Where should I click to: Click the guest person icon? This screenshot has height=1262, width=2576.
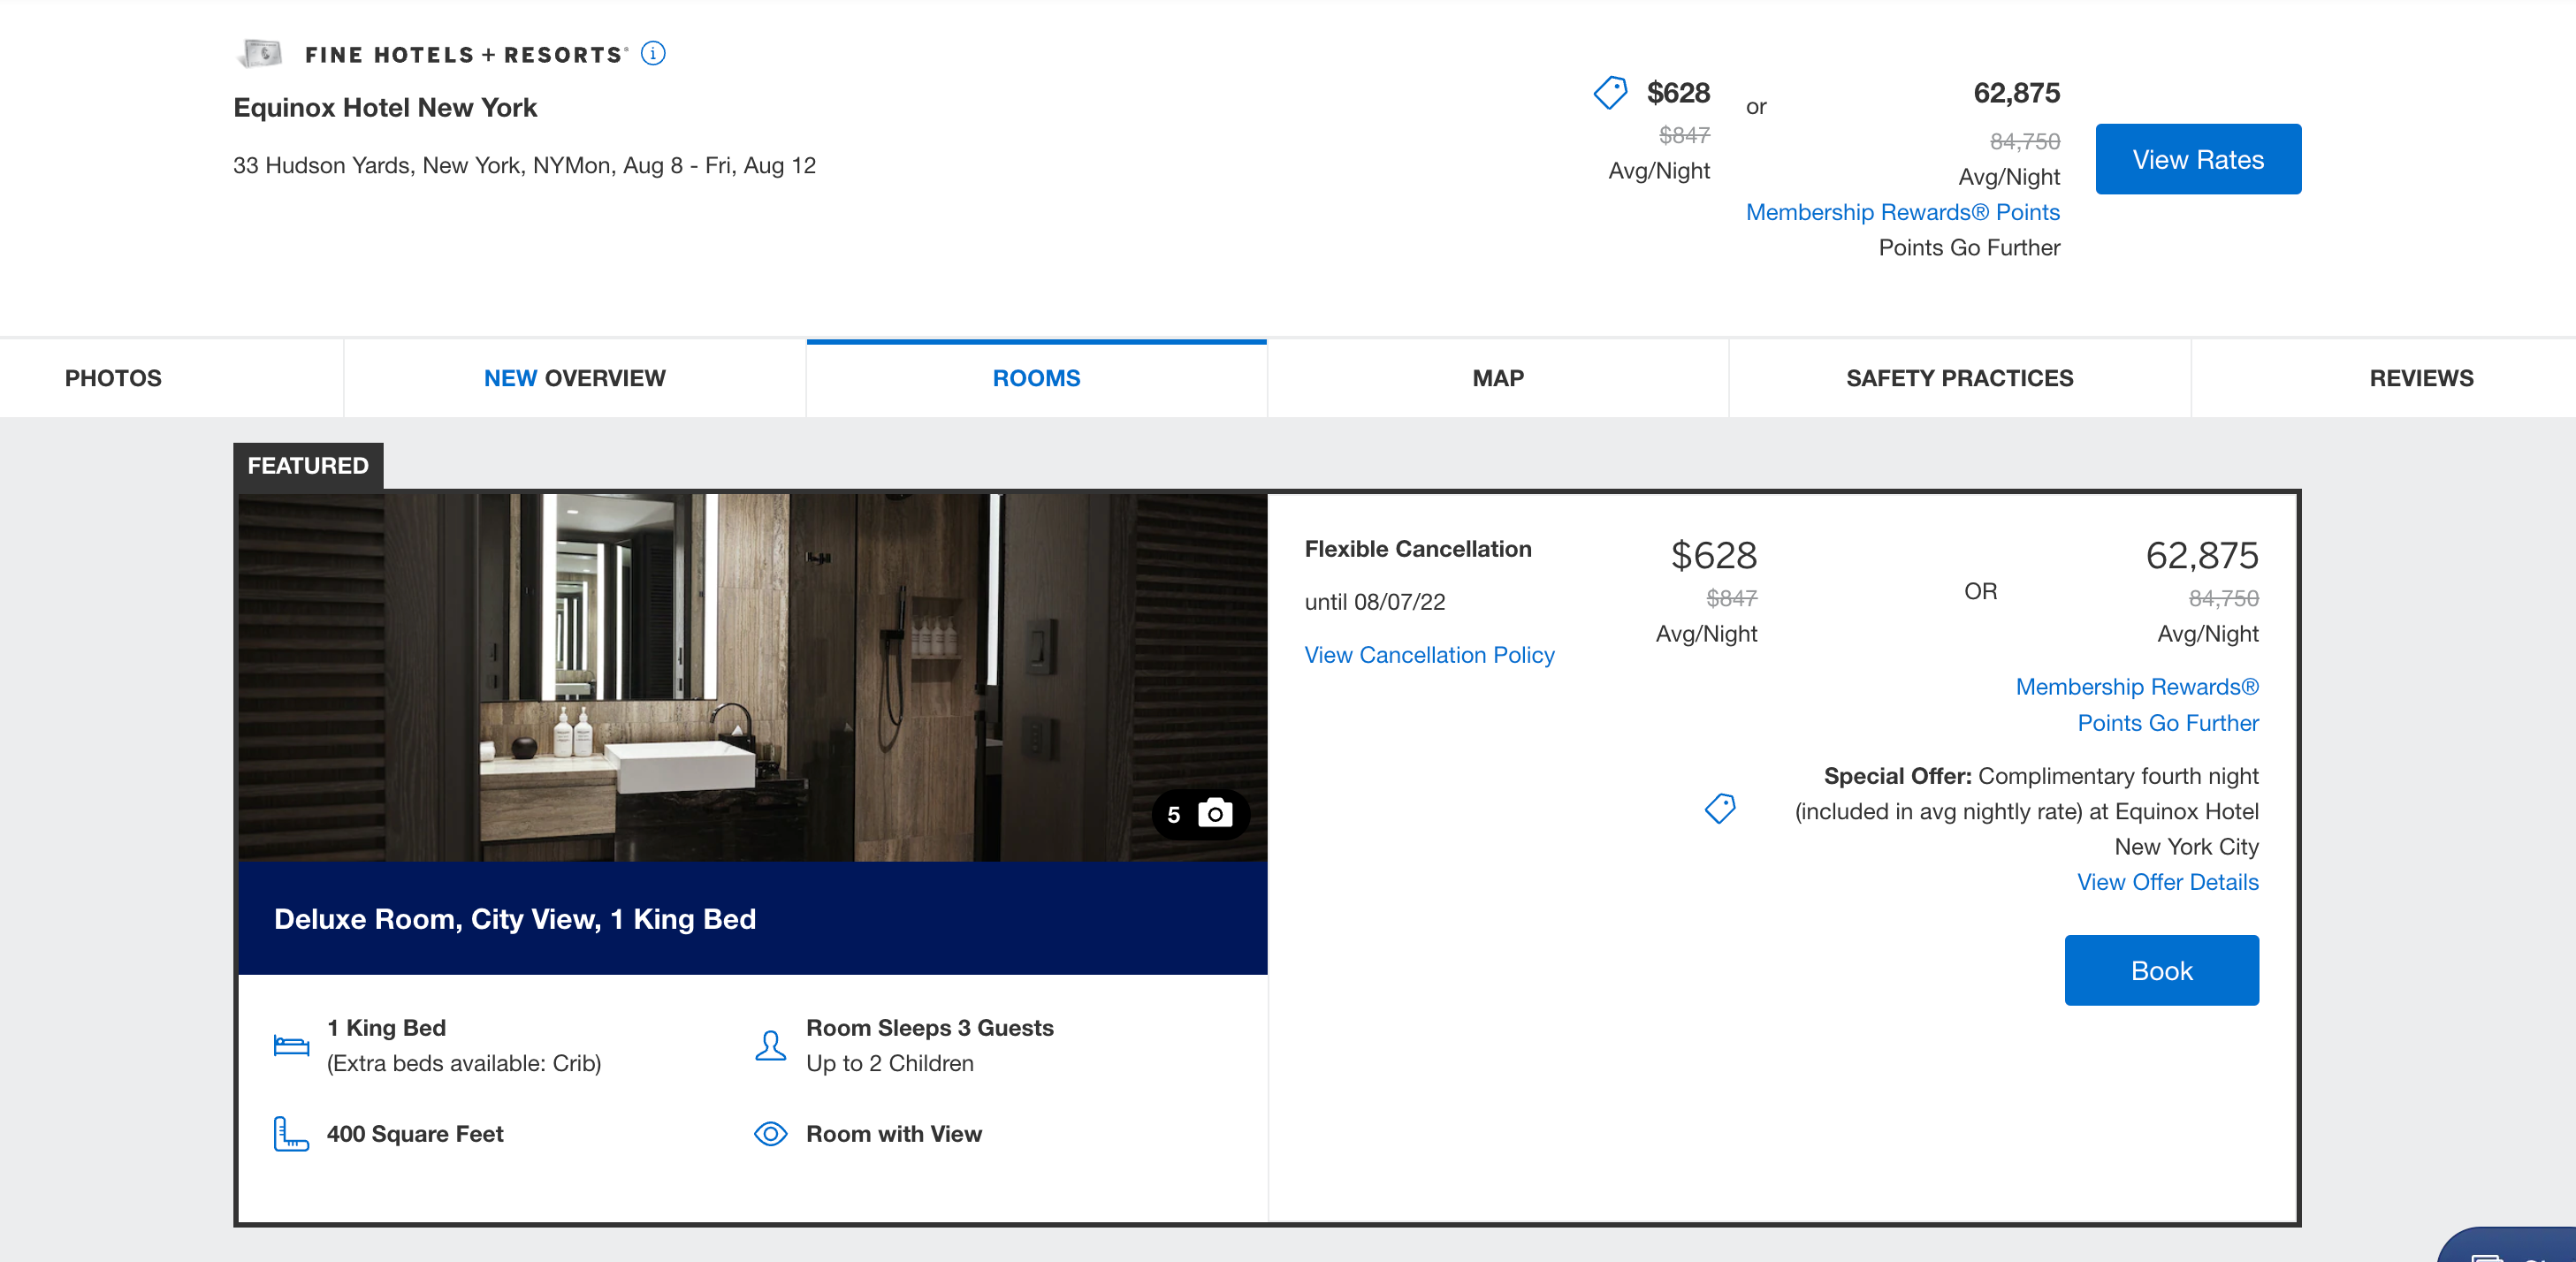(770, 1046)
